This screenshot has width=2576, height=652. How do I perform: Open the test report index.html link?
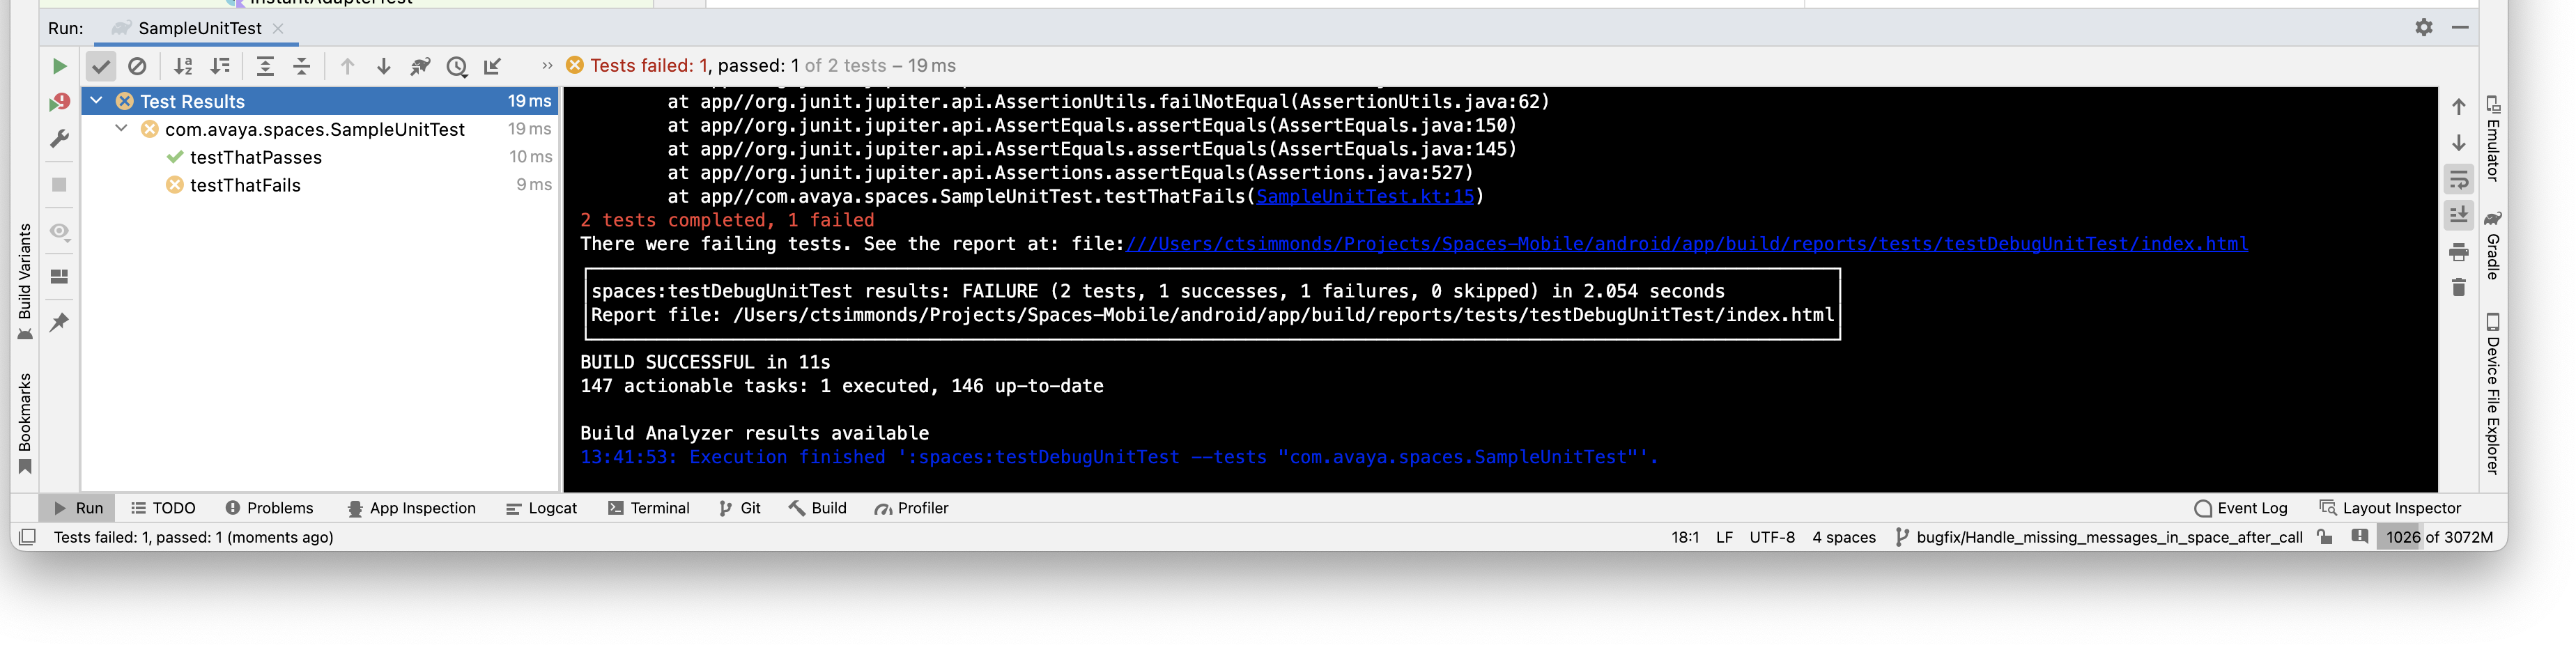click(x=1686, y=244)
